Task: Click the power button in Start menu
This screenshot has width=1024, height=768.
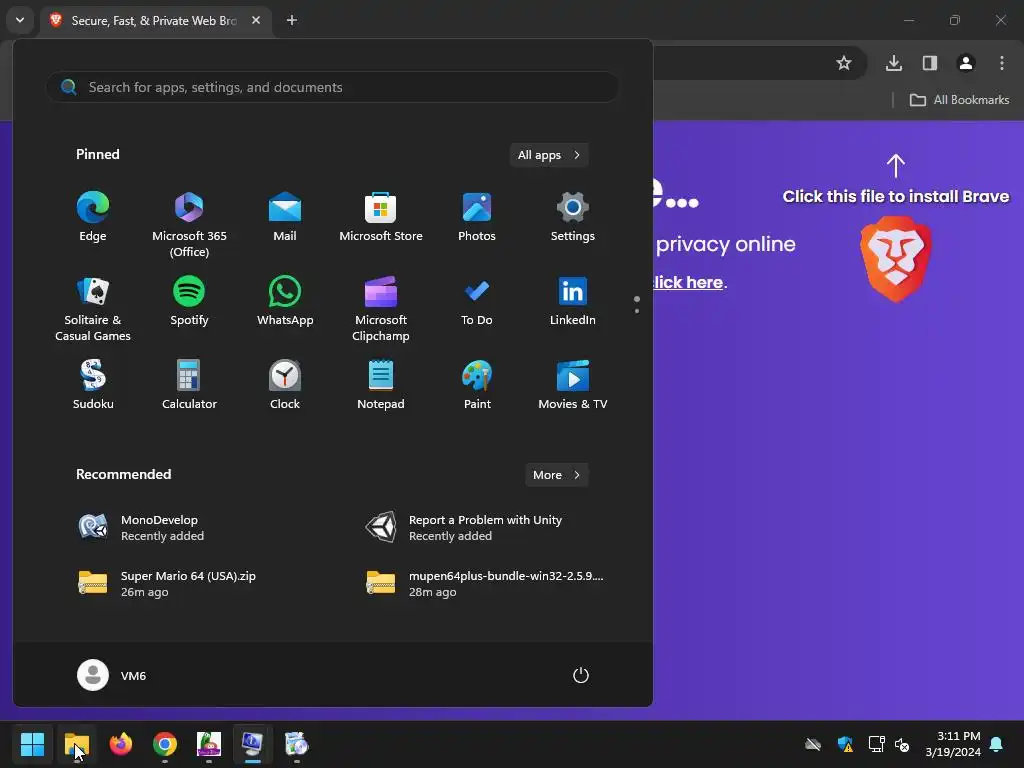Action: [x=581, y=675]
